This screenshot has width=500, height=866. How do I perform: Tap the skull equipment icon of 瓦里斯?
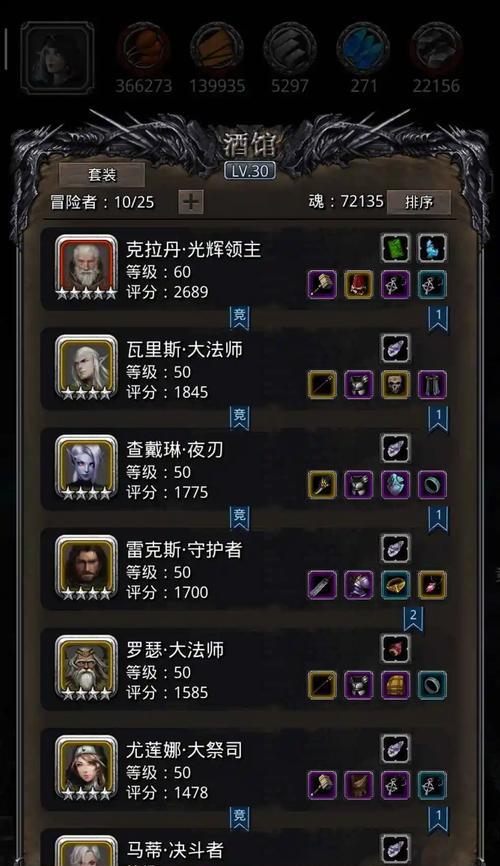point(396,384)
